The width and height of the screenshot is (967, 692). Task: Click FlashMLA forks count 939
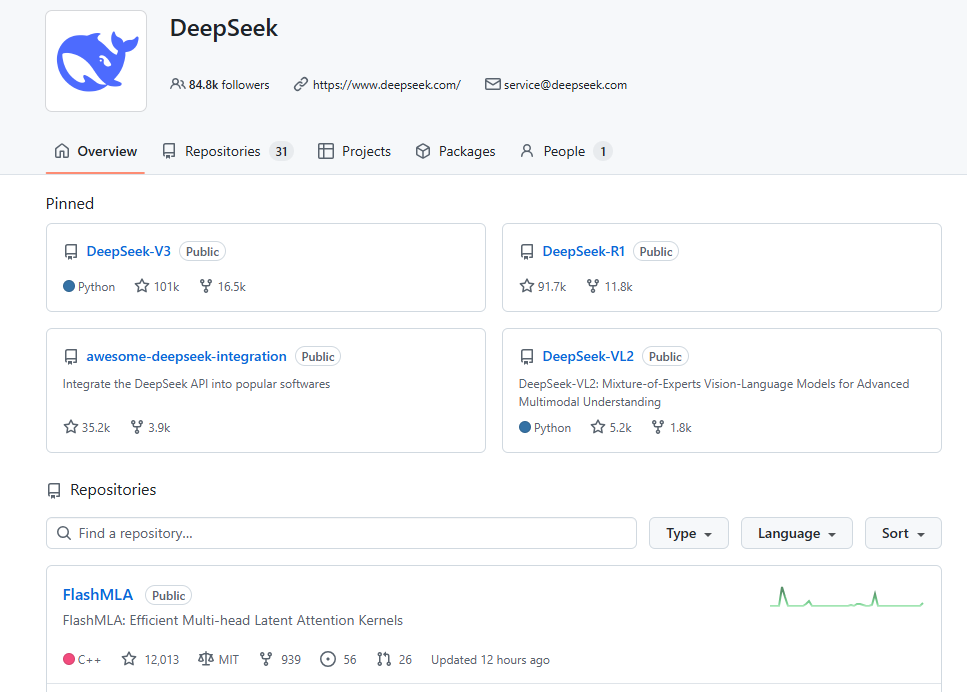point(280,659)
